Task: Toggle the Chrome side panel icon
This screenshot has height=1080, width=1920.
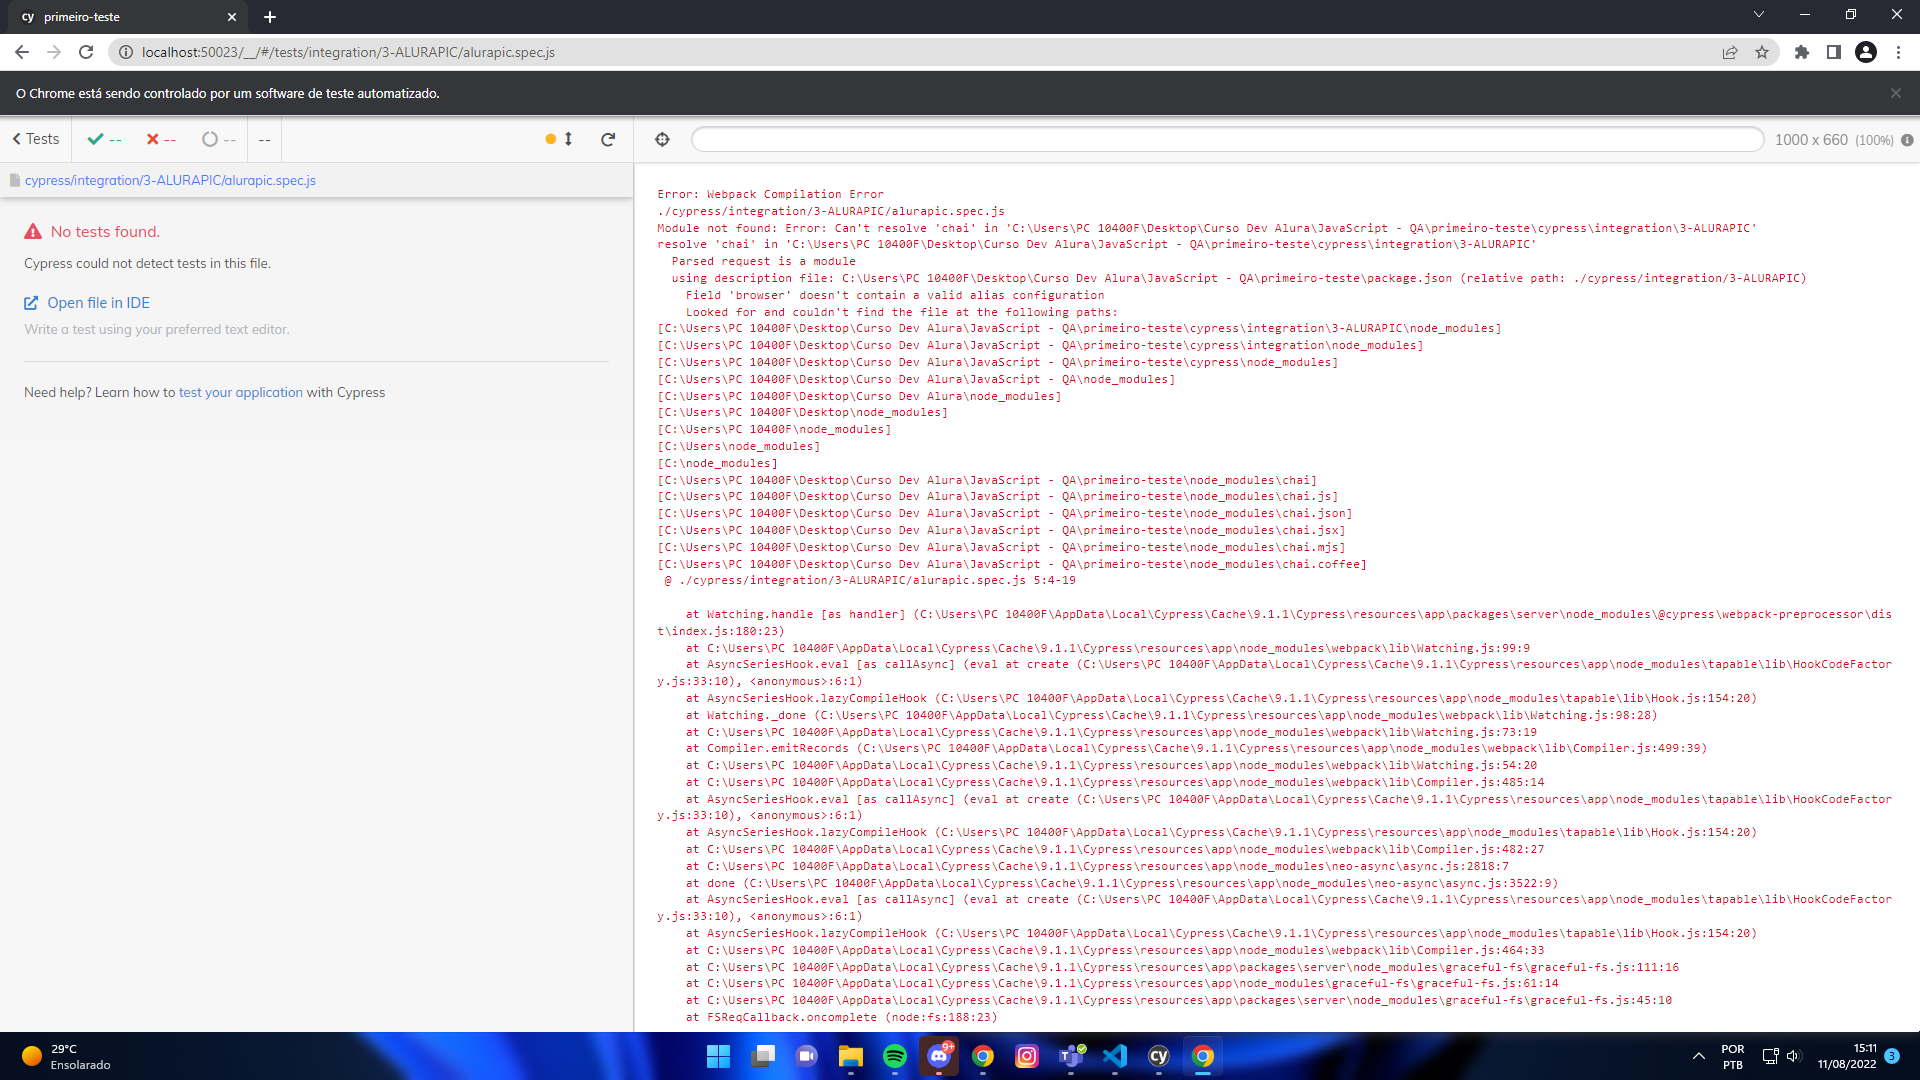Action: (x=1834, y=52)
